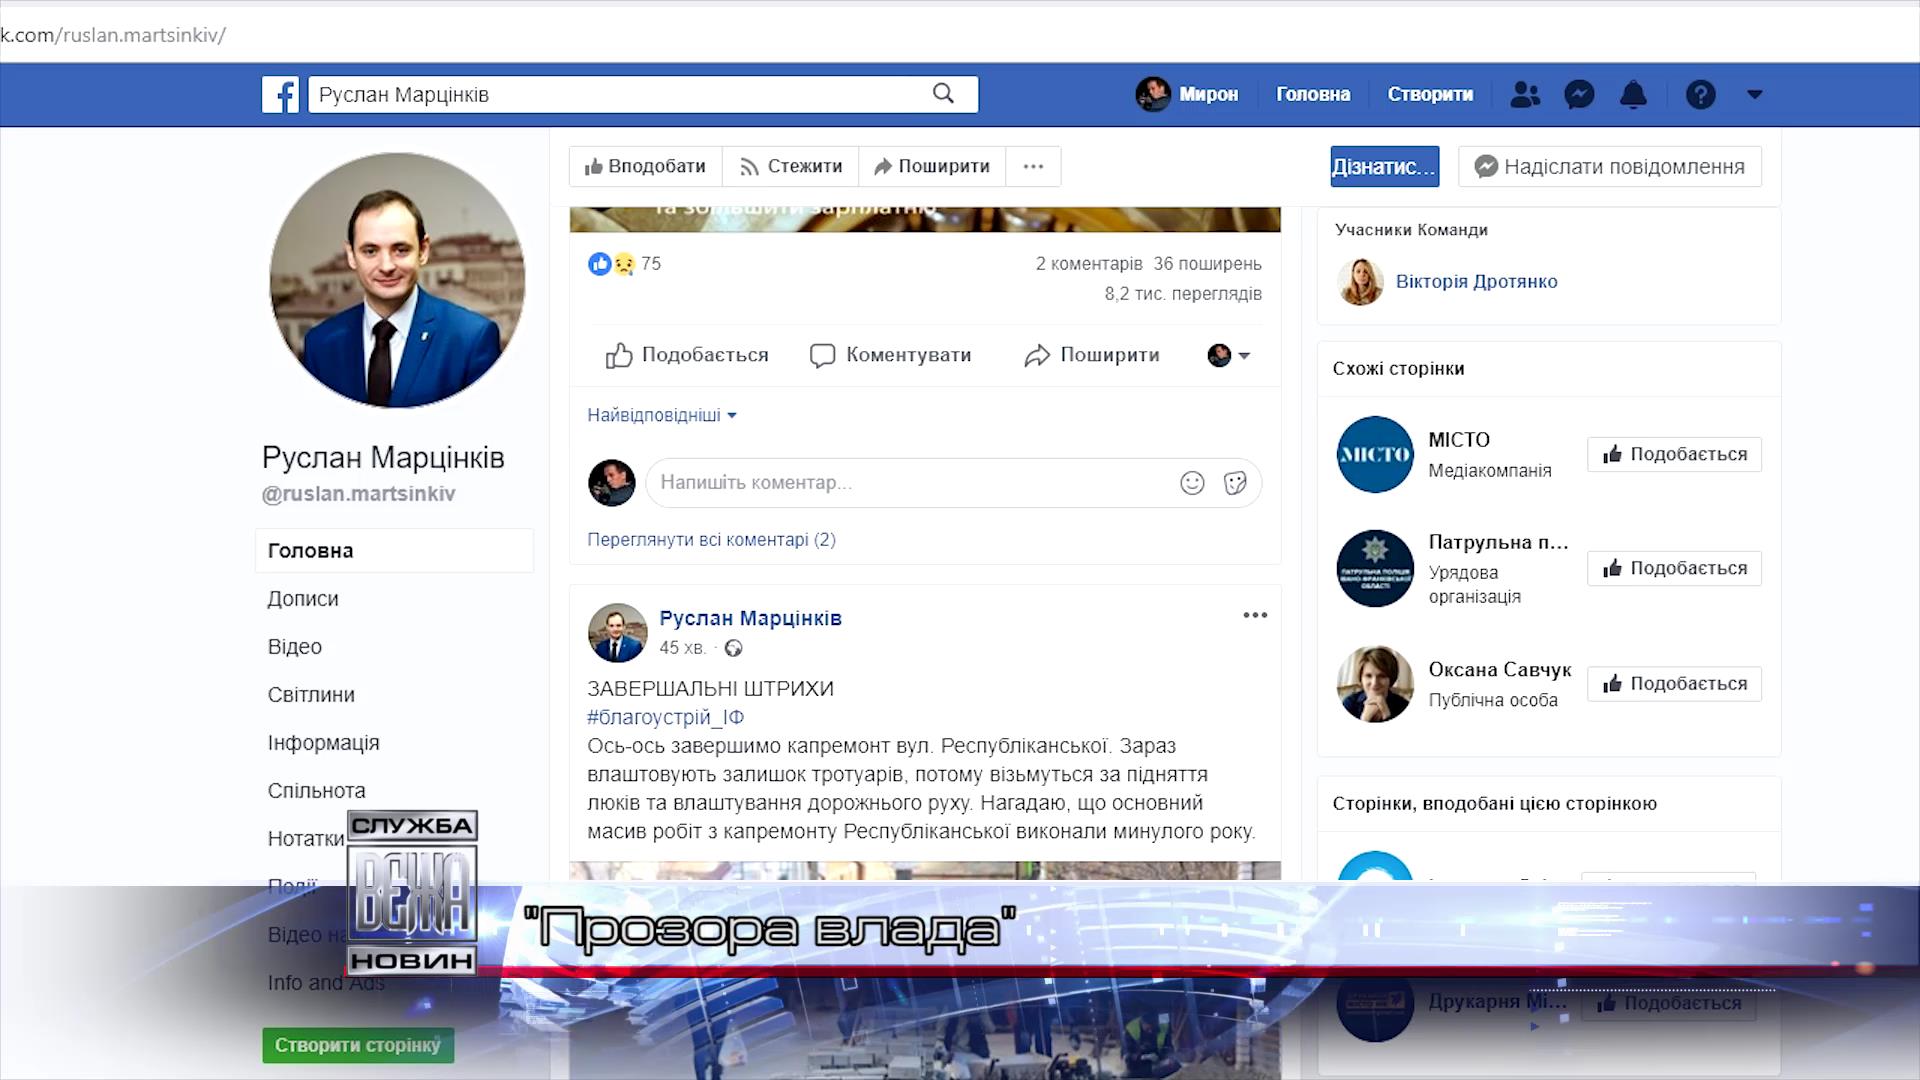Viewport: 1920px width, 1080px height.
Task: Open the friend requests icon
Action: 1525,94
